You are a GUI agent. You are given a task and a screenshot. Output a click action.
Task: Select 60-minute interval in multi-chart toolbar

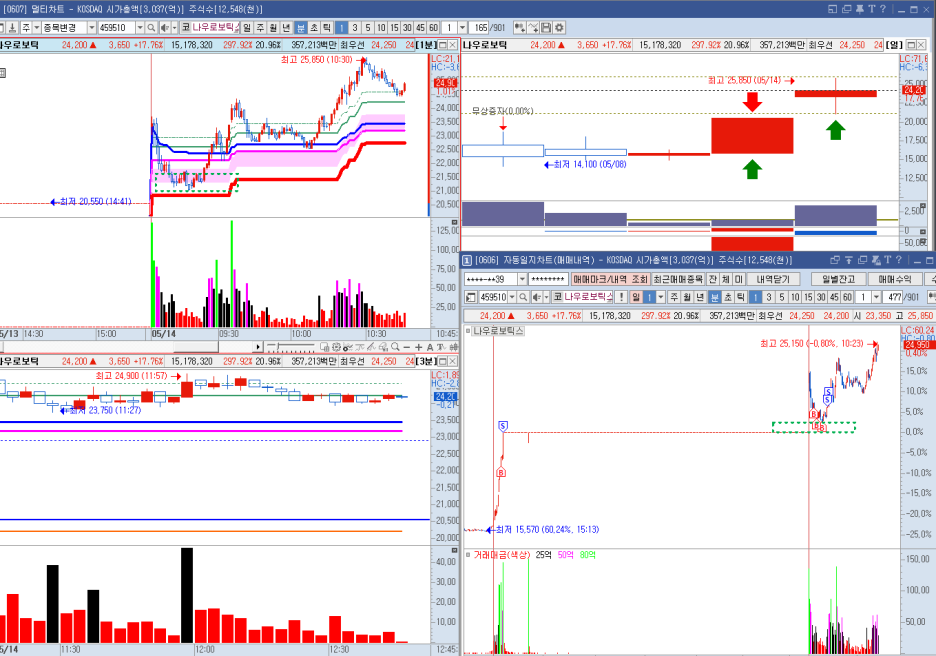[433, 27]
